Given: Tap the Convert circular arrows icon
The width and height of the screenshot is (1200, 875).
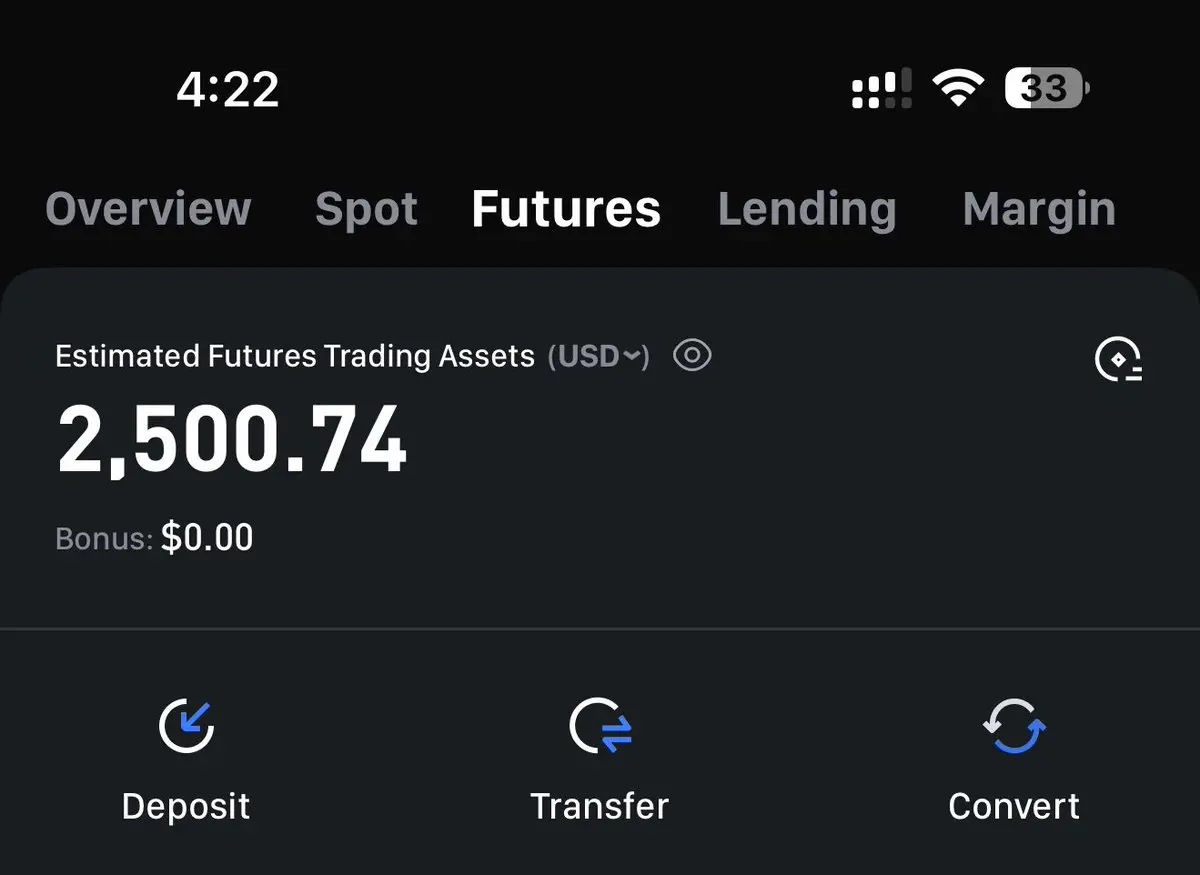Looking at the screenshot, I should click(1013, 725).
